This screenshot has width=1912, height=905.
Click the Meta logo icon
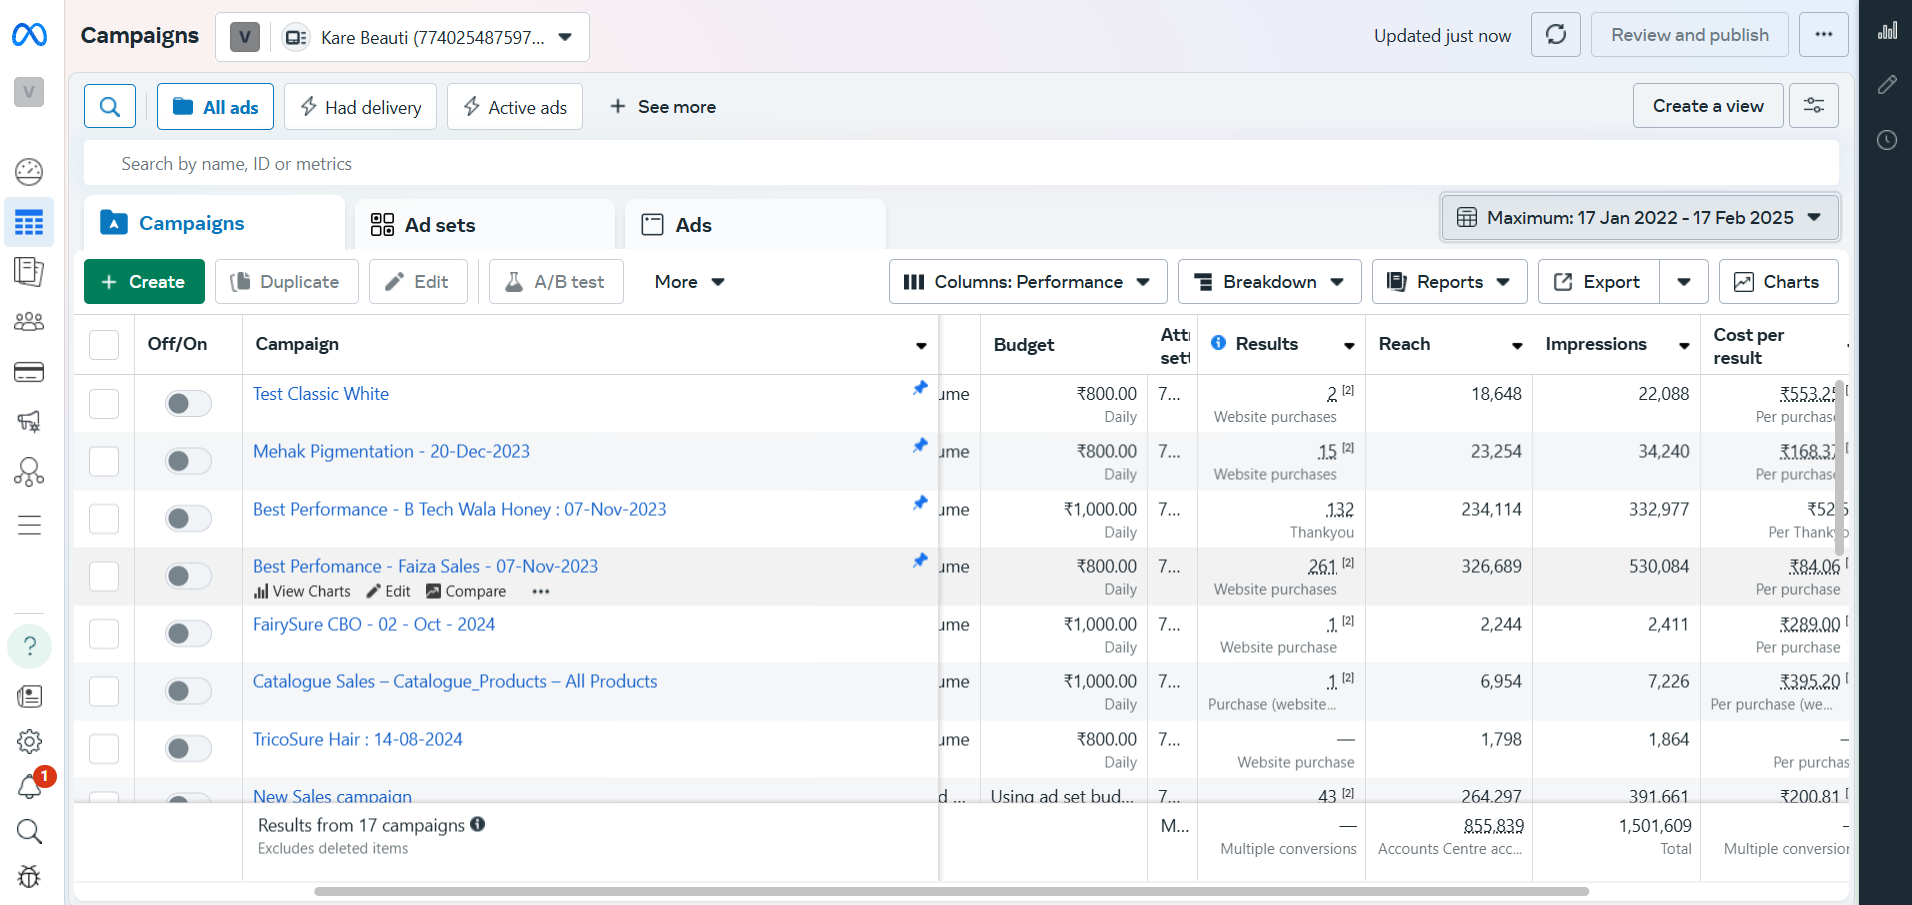coord(29,35)
